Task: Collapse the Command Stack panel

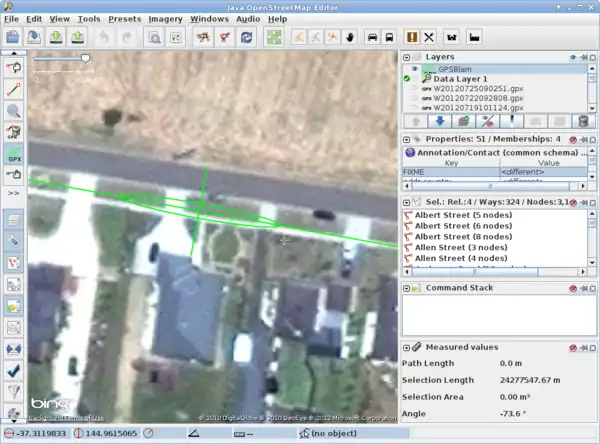Action: [x=408, y=288]
